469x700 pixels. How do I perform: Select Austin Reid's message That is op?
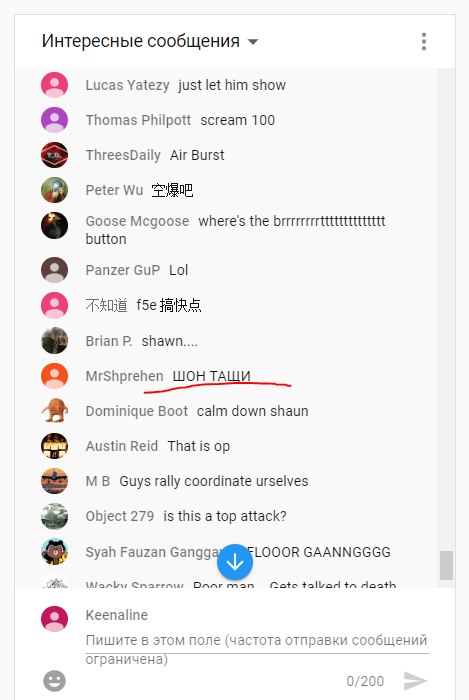199,446
